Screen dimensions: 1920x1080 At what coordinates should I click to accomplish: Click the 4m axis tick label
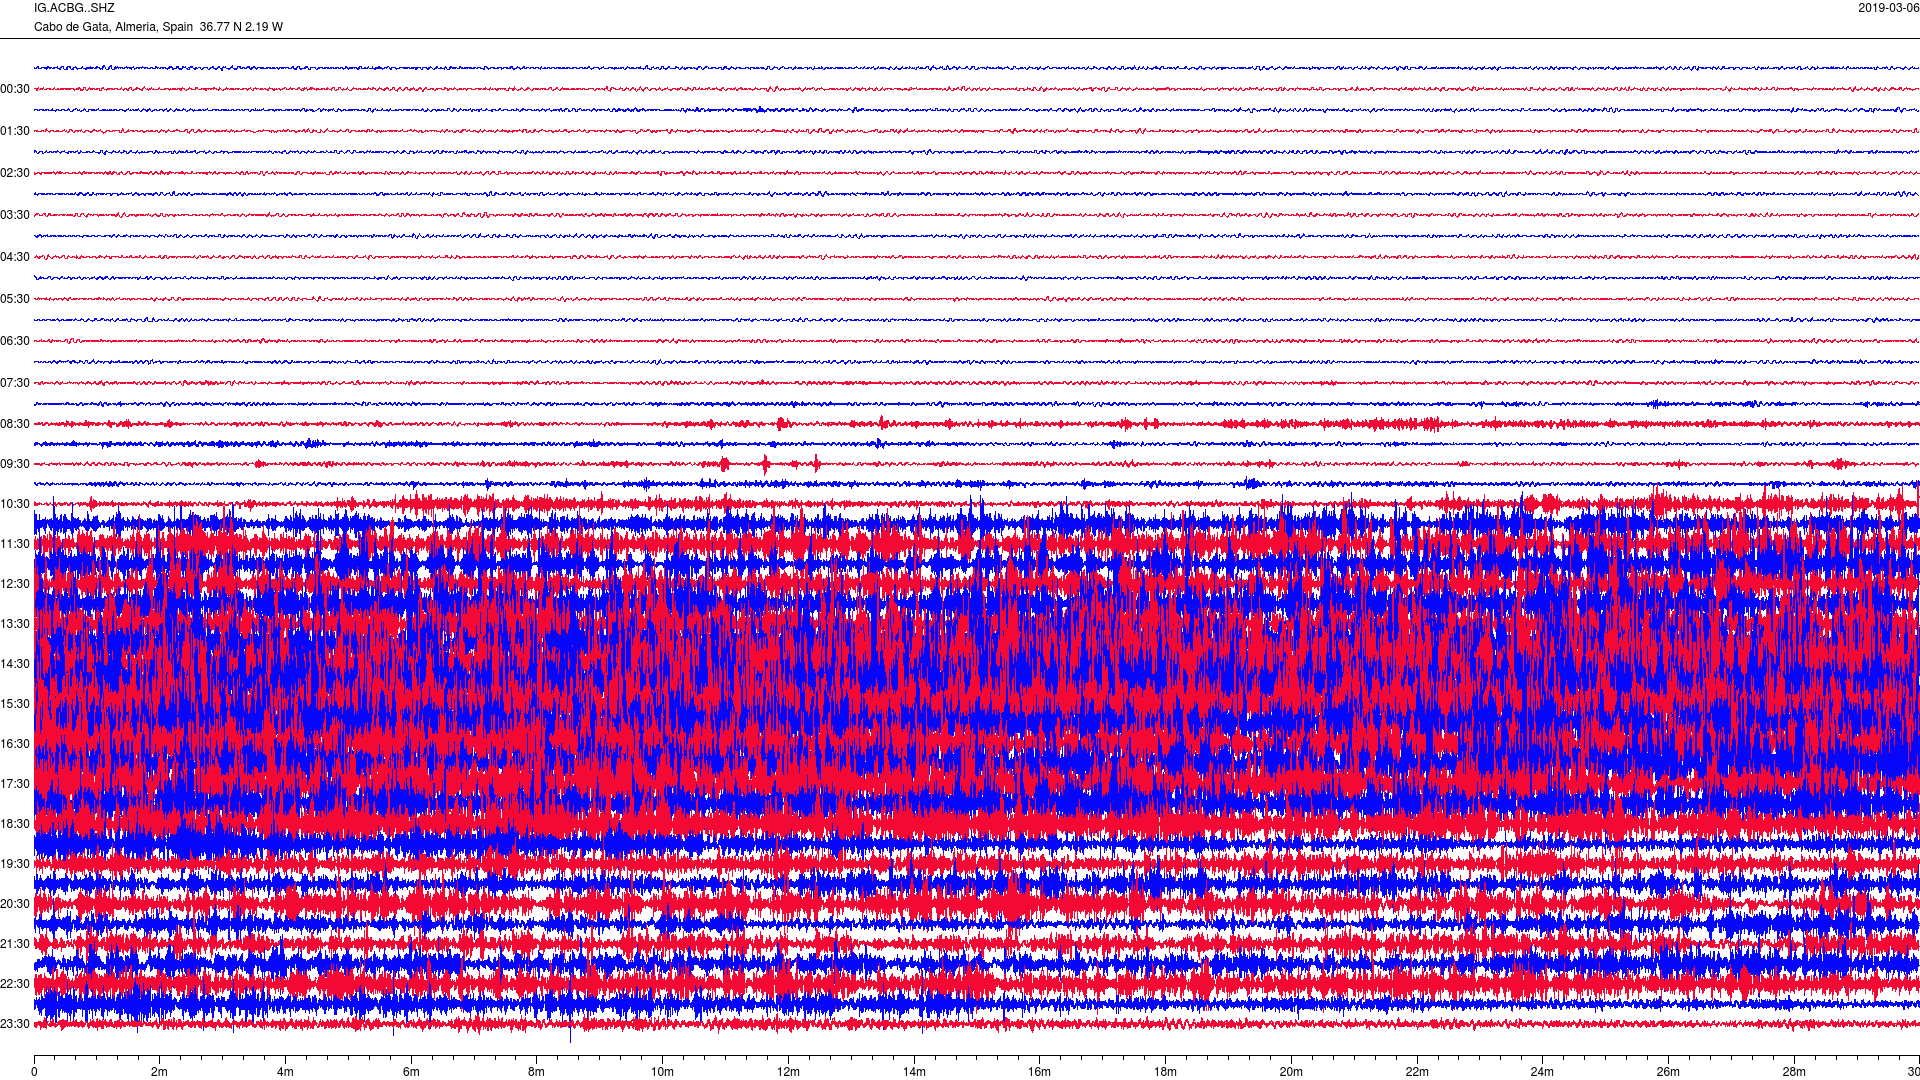tap(285, 1072)
